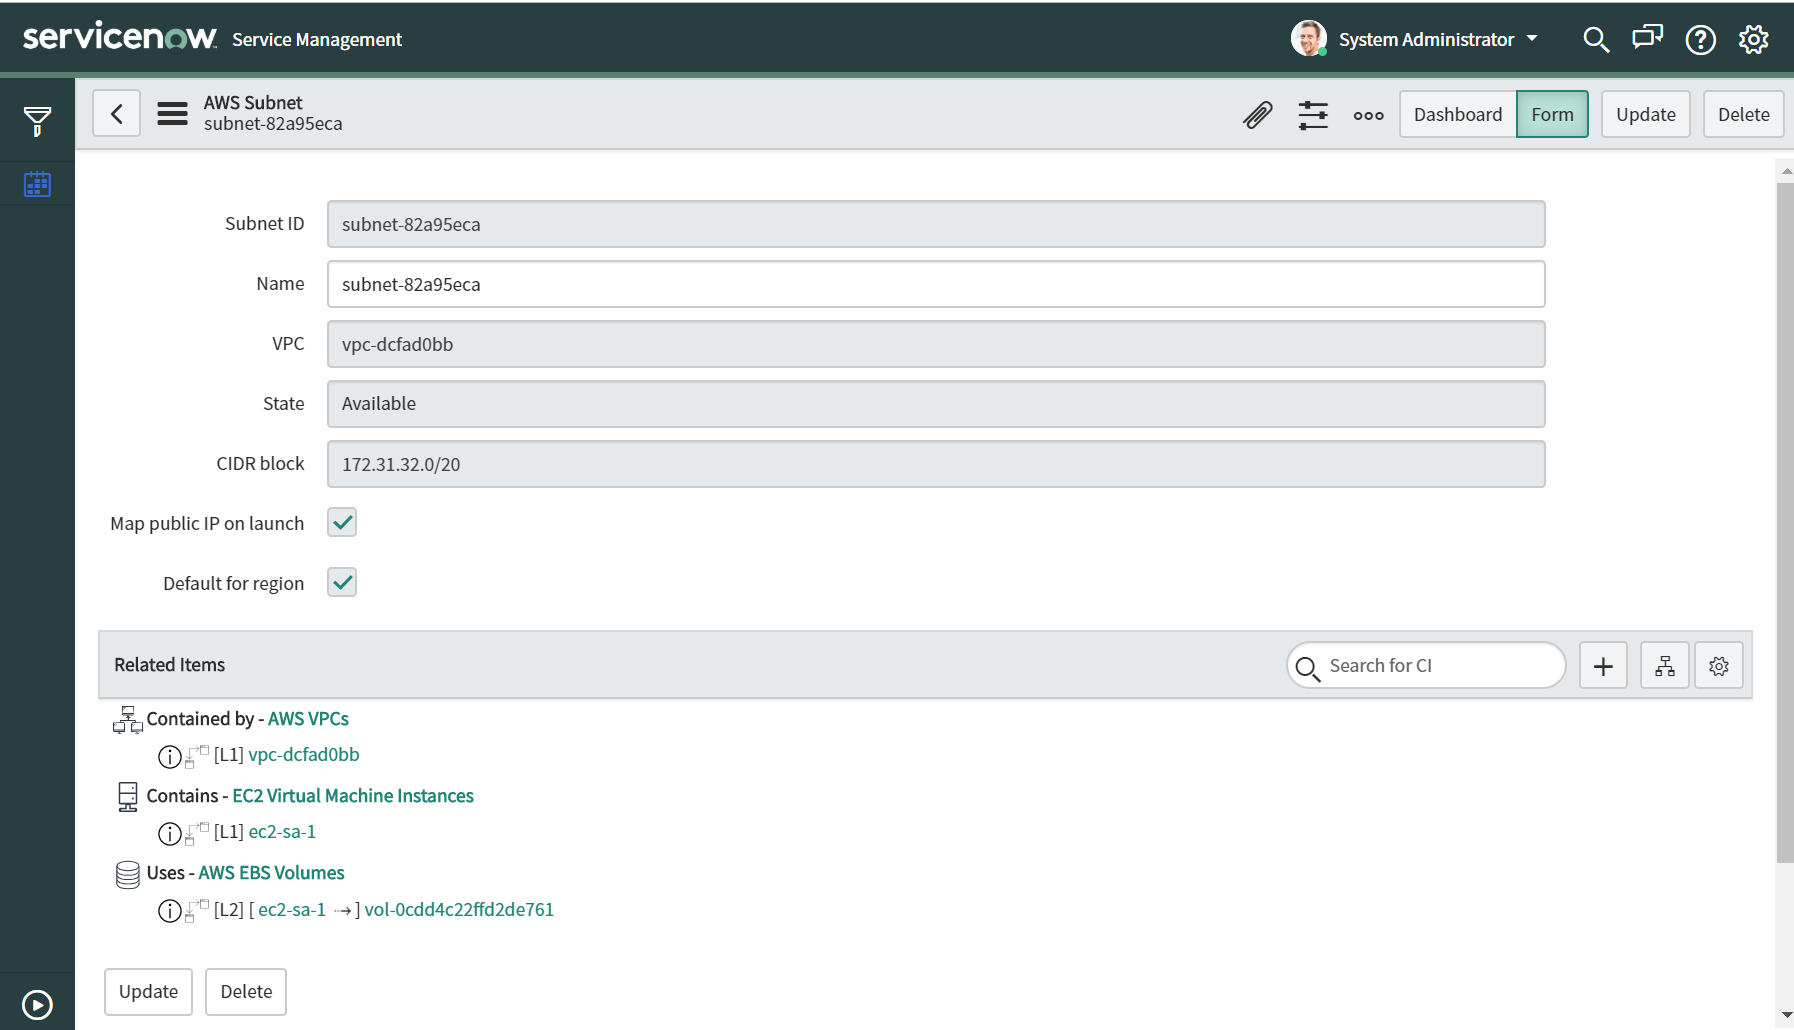
Task: Click the System Administrator avatar
Action: (x=1308, y=38)
